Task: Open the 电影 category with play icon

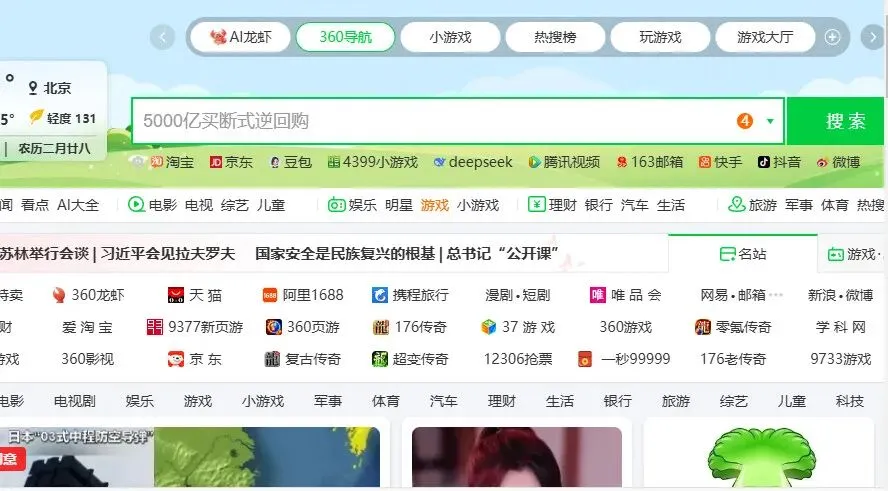Action: [x=152, y=205]
